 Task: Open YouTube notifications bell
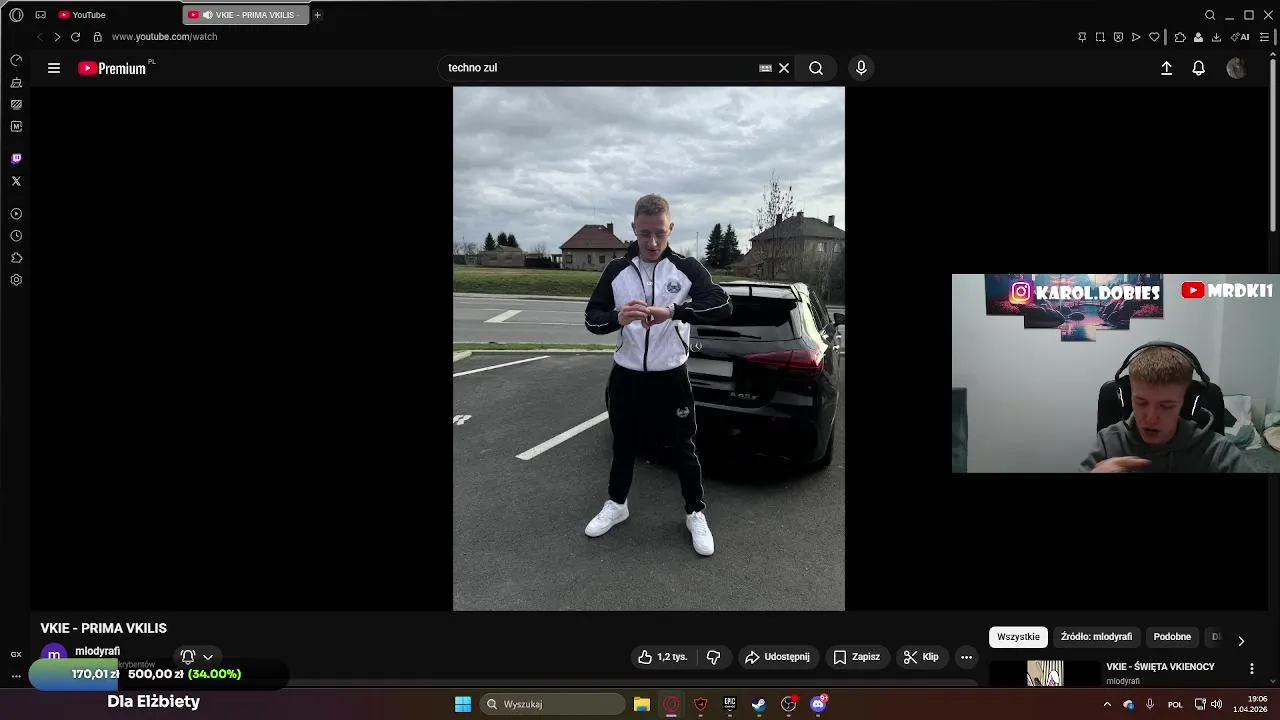(1198, 68)
